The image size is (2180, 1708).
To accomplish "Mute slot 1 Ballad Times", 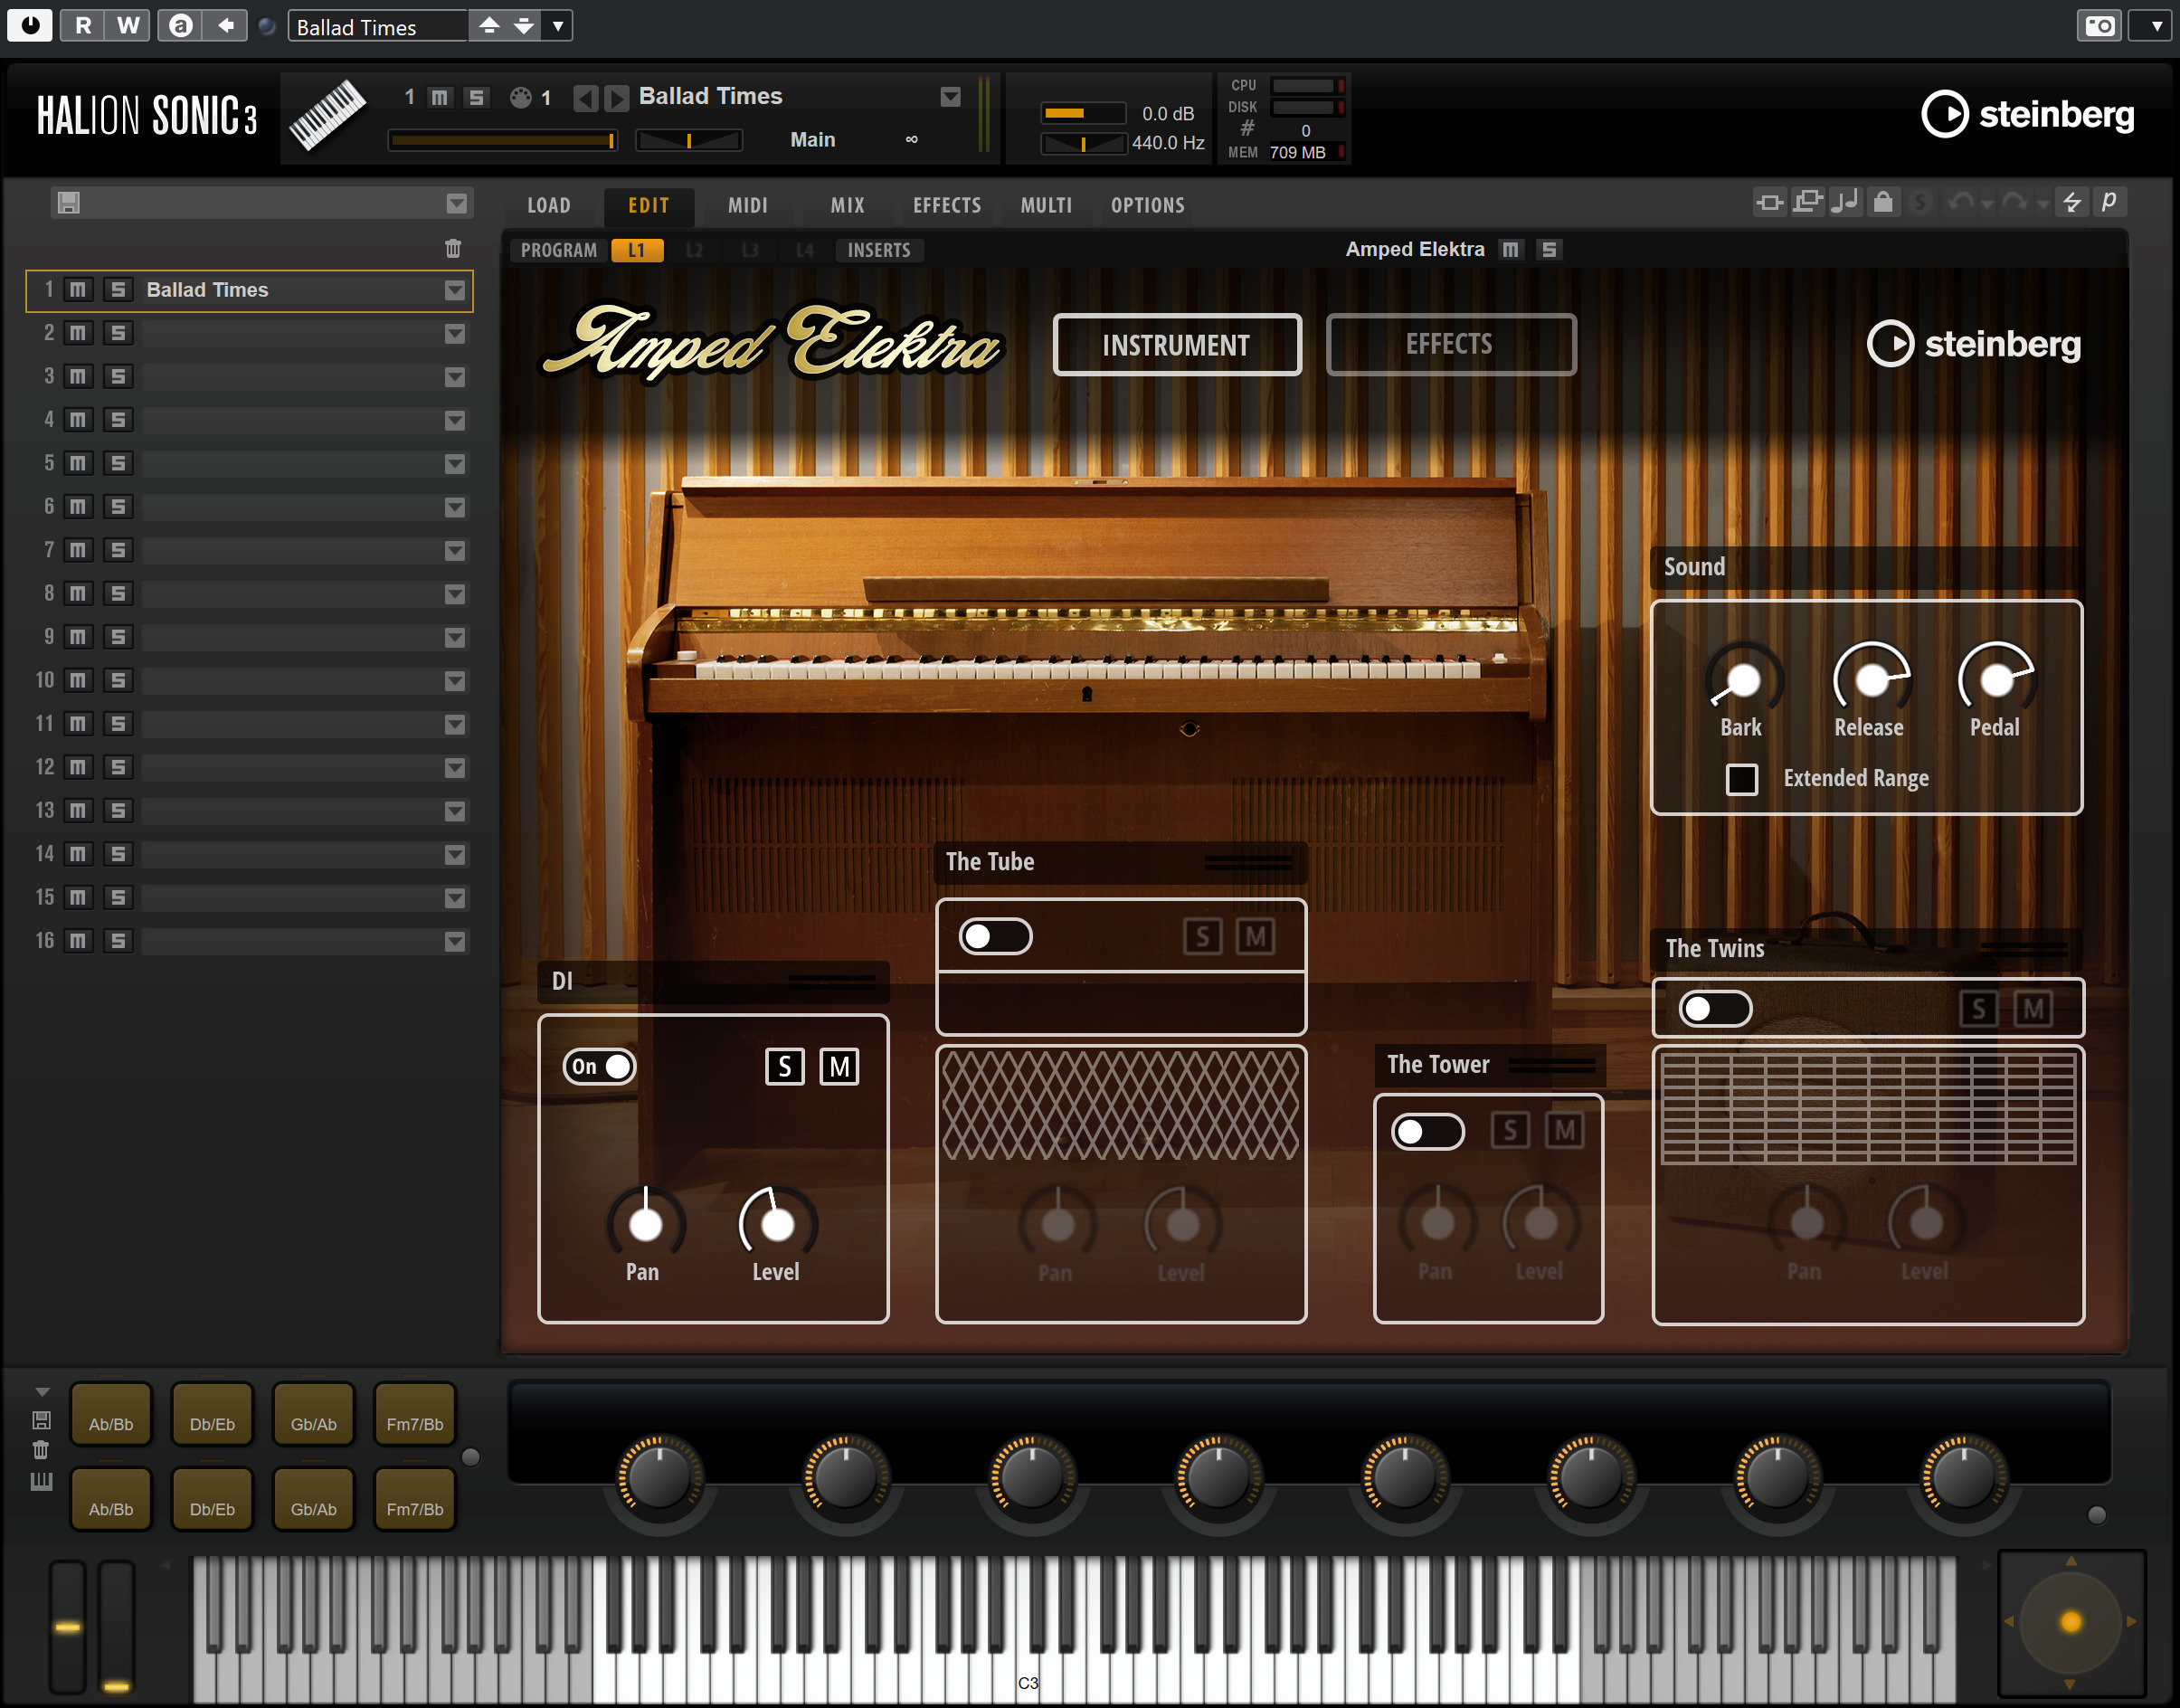I will pos(78,290).
